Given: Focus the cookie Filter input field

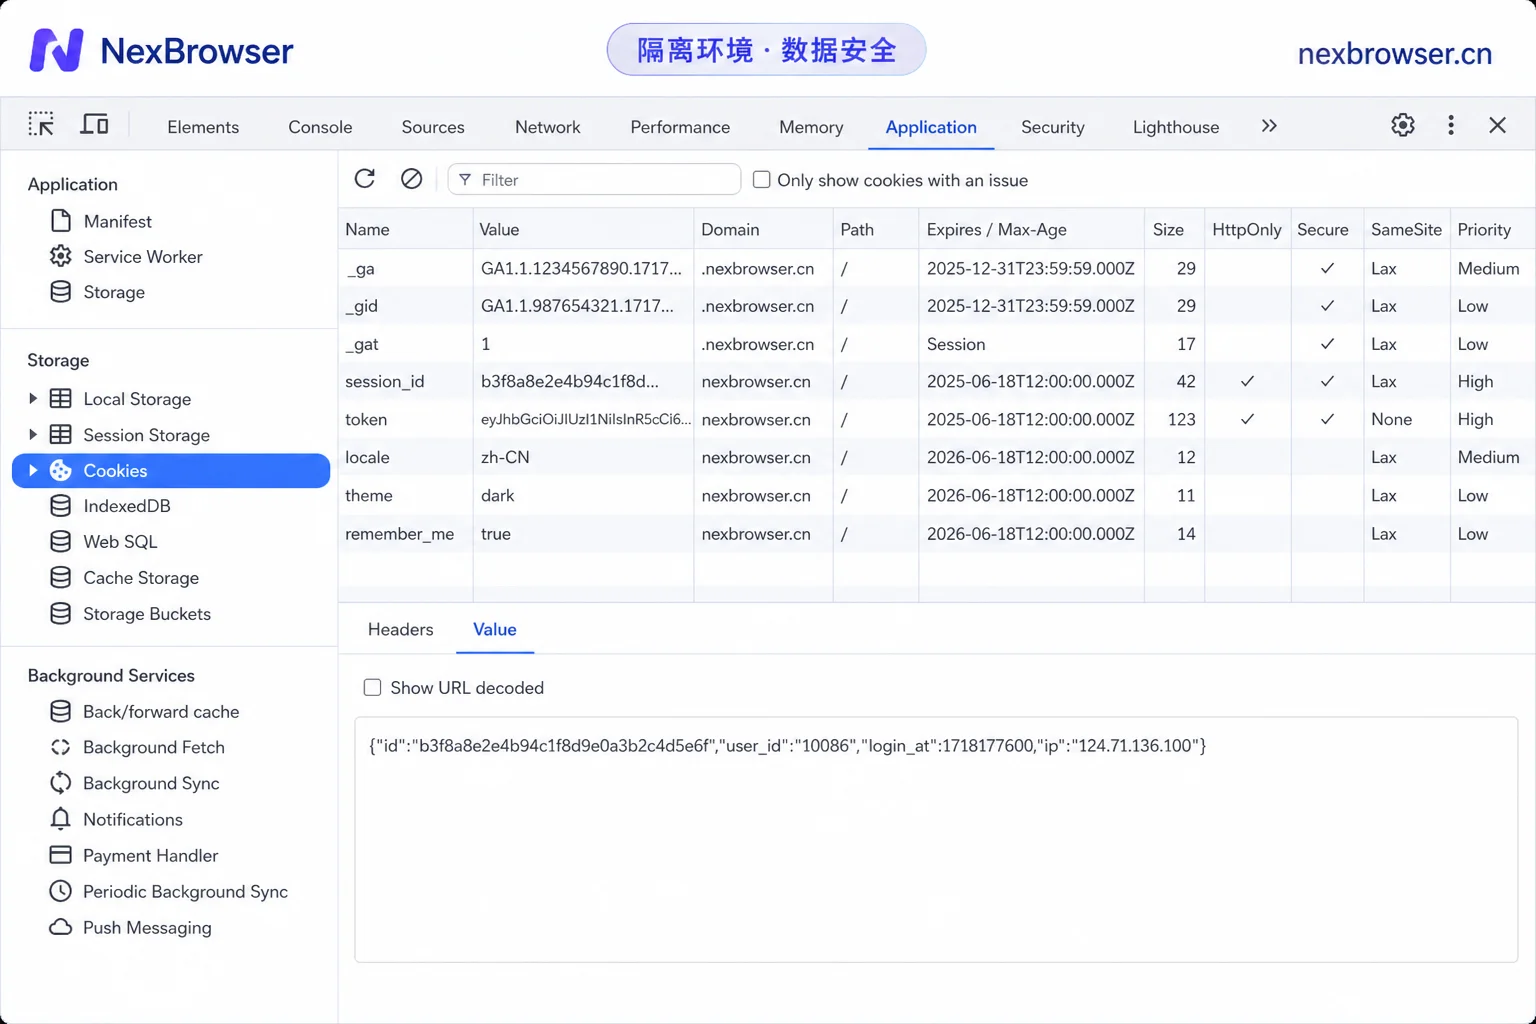Looking at the screenshot, I should point(595,180).
